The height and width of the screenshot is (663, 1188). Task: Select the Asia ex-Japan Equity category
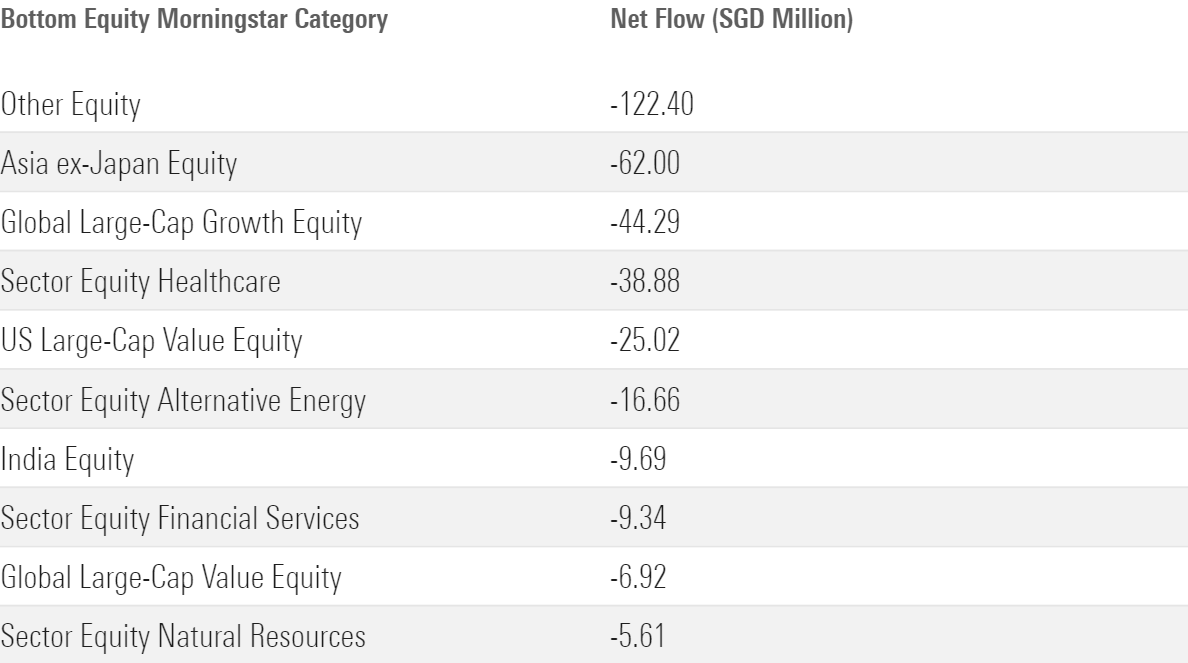pos(119,162)
